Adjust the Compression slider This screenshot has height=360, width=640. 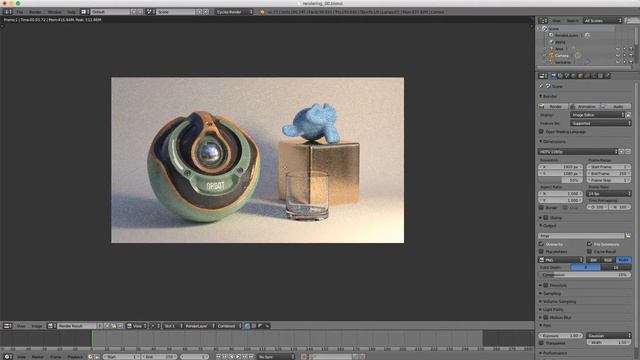[584, 275]
